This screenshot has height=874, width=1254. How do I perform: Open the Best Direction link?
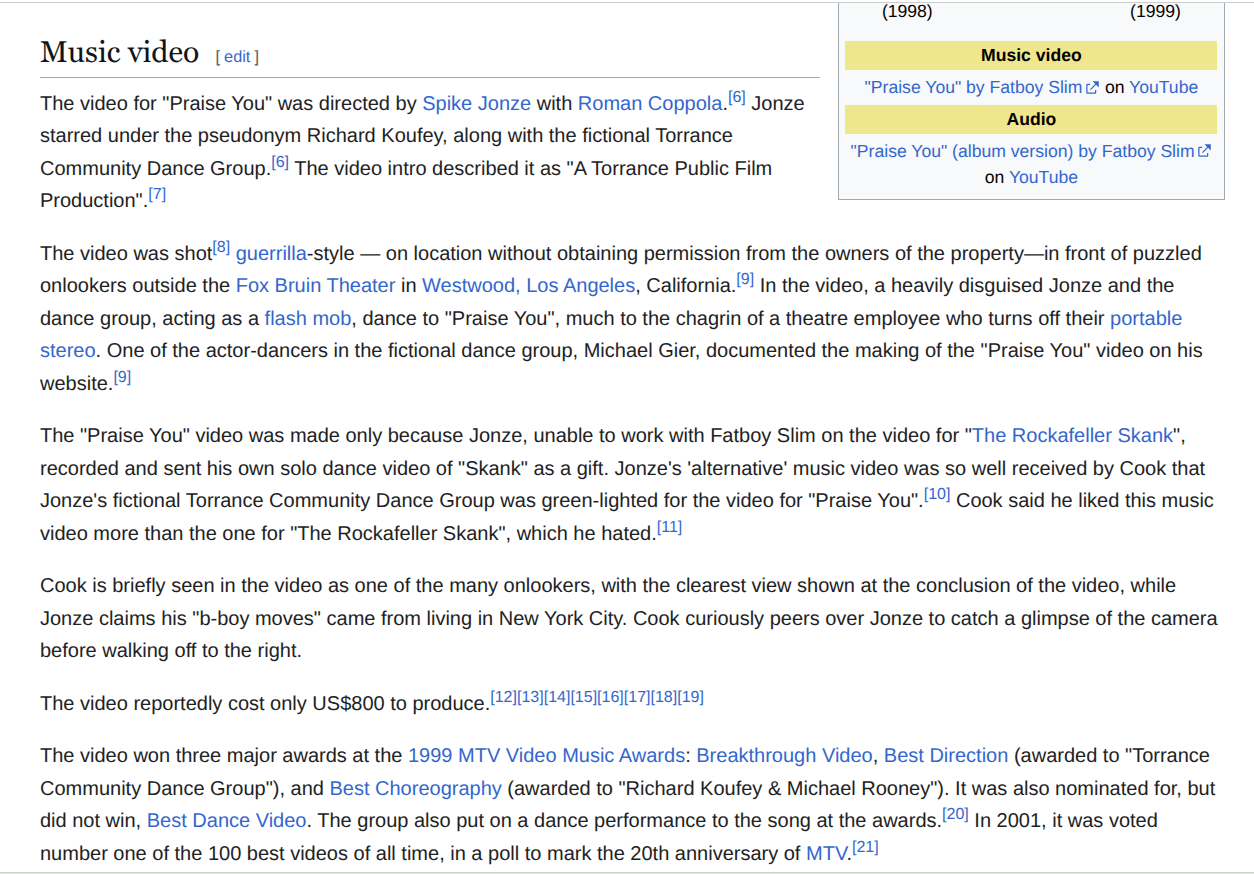pyautogui.click(x=946, y=756)
